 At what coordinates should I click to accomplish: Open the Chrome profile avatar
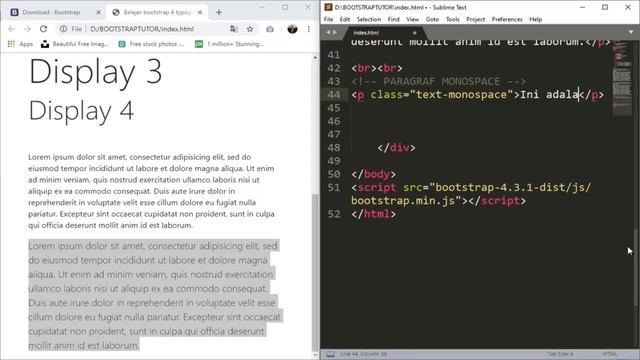point(292,29)
